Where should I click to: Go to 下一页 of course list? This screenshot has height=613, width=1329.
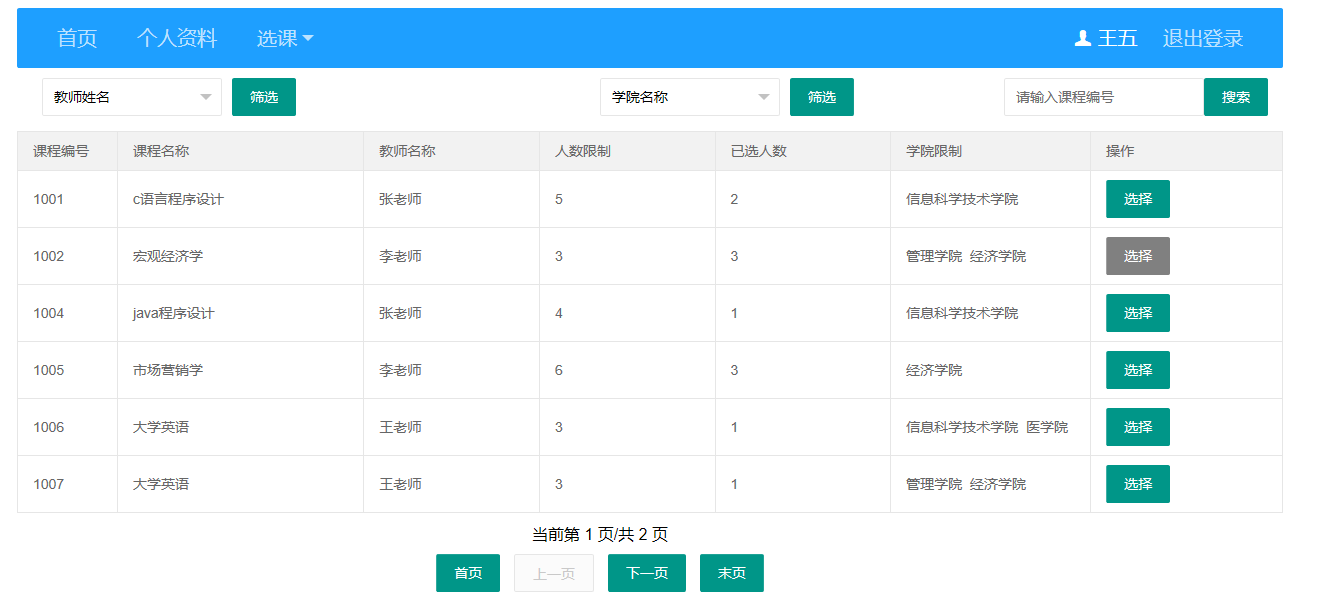[x=647, y=573]
